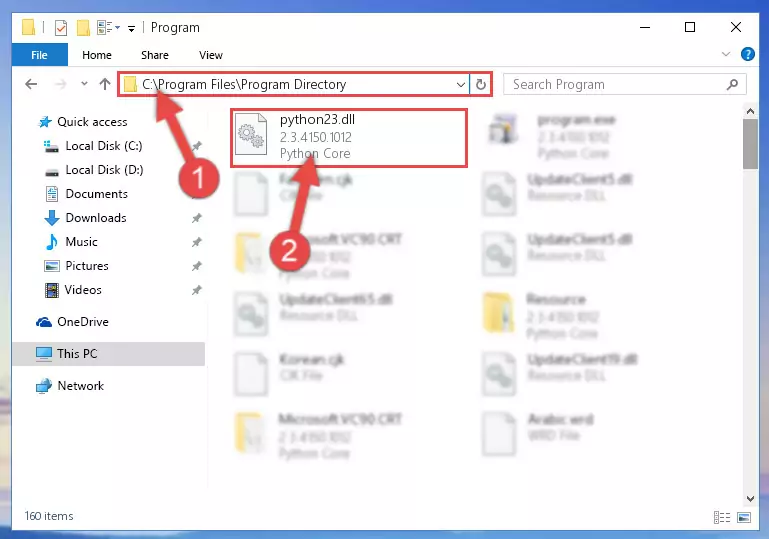This screenshot has height=539, width=769.
Task: Open the File menu
Action: (39, 55)
